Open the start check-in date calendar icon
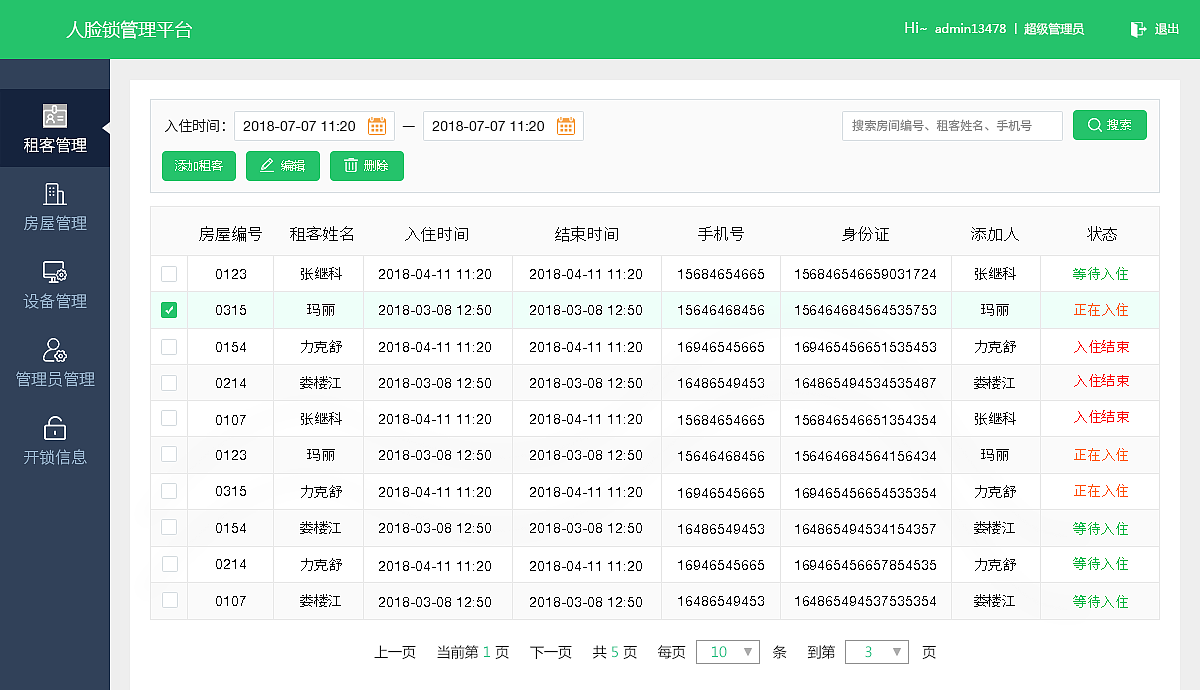Screen dimensions: 1200x690 click(x=377, y=125)
